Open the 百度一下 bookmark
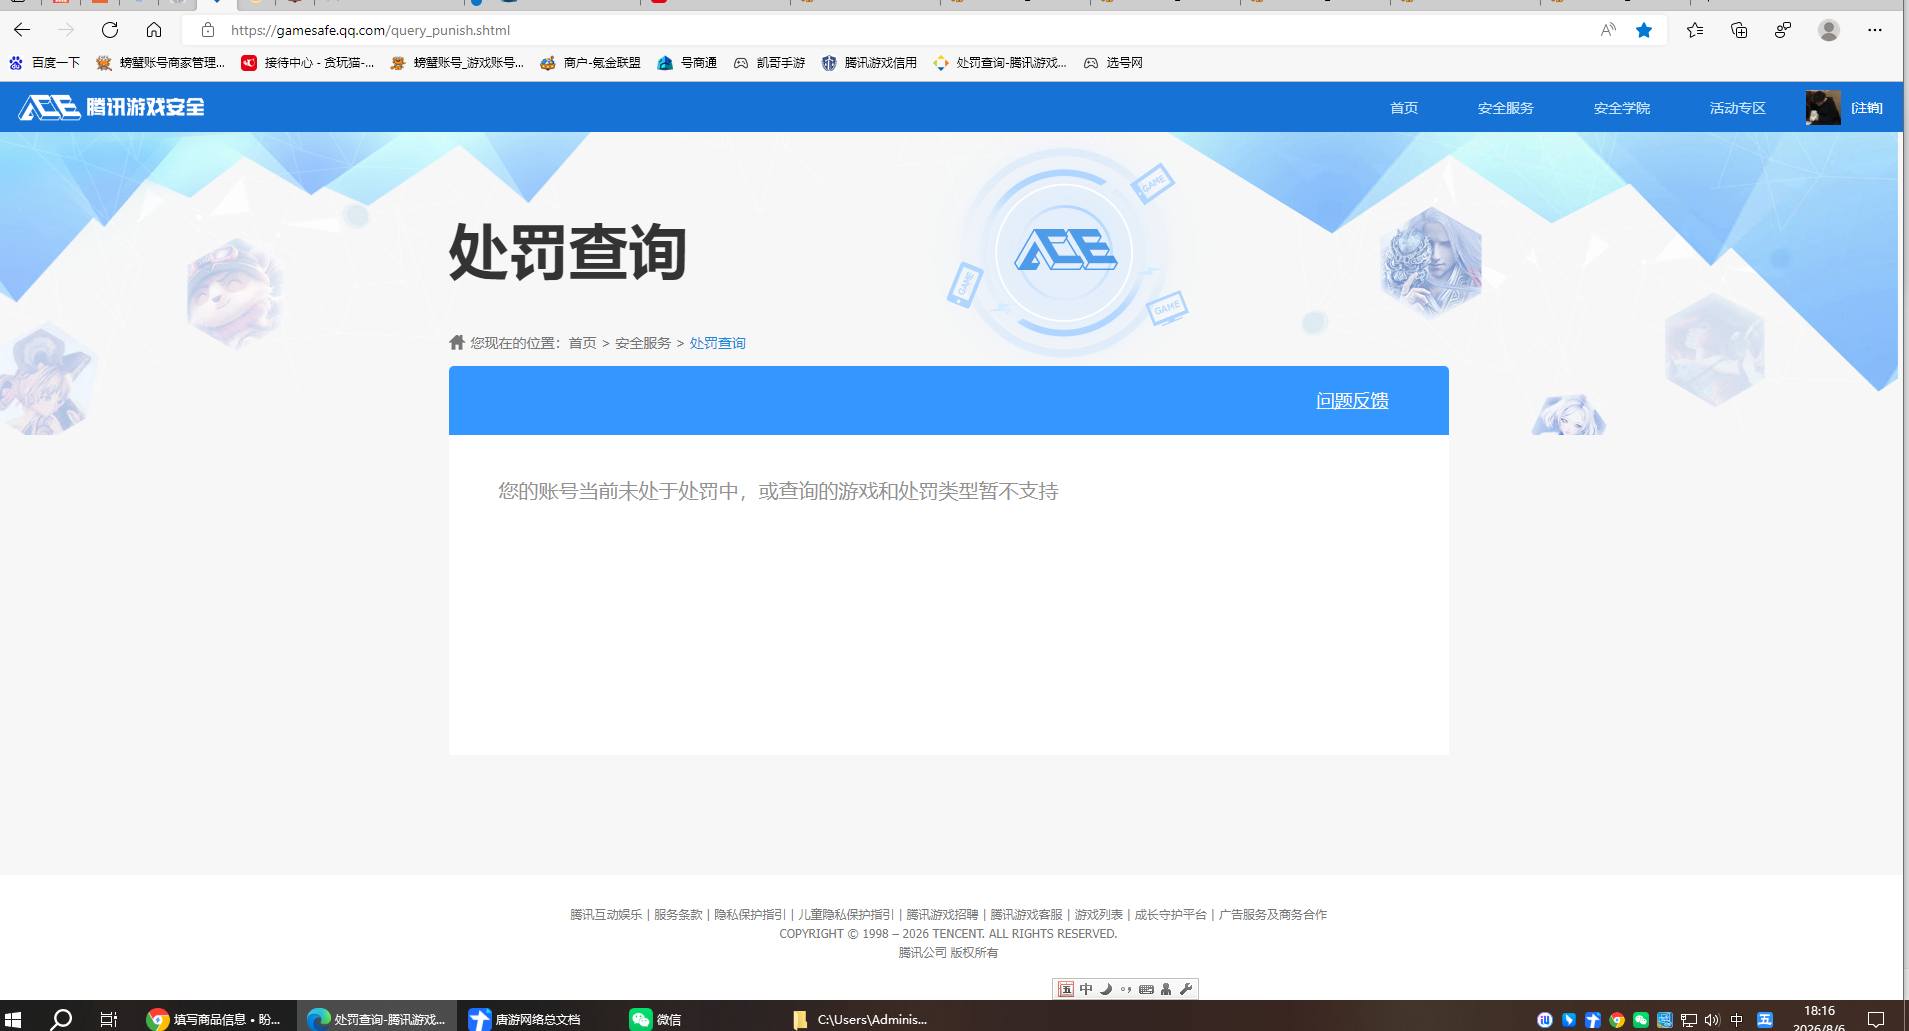 click(44, 62)
